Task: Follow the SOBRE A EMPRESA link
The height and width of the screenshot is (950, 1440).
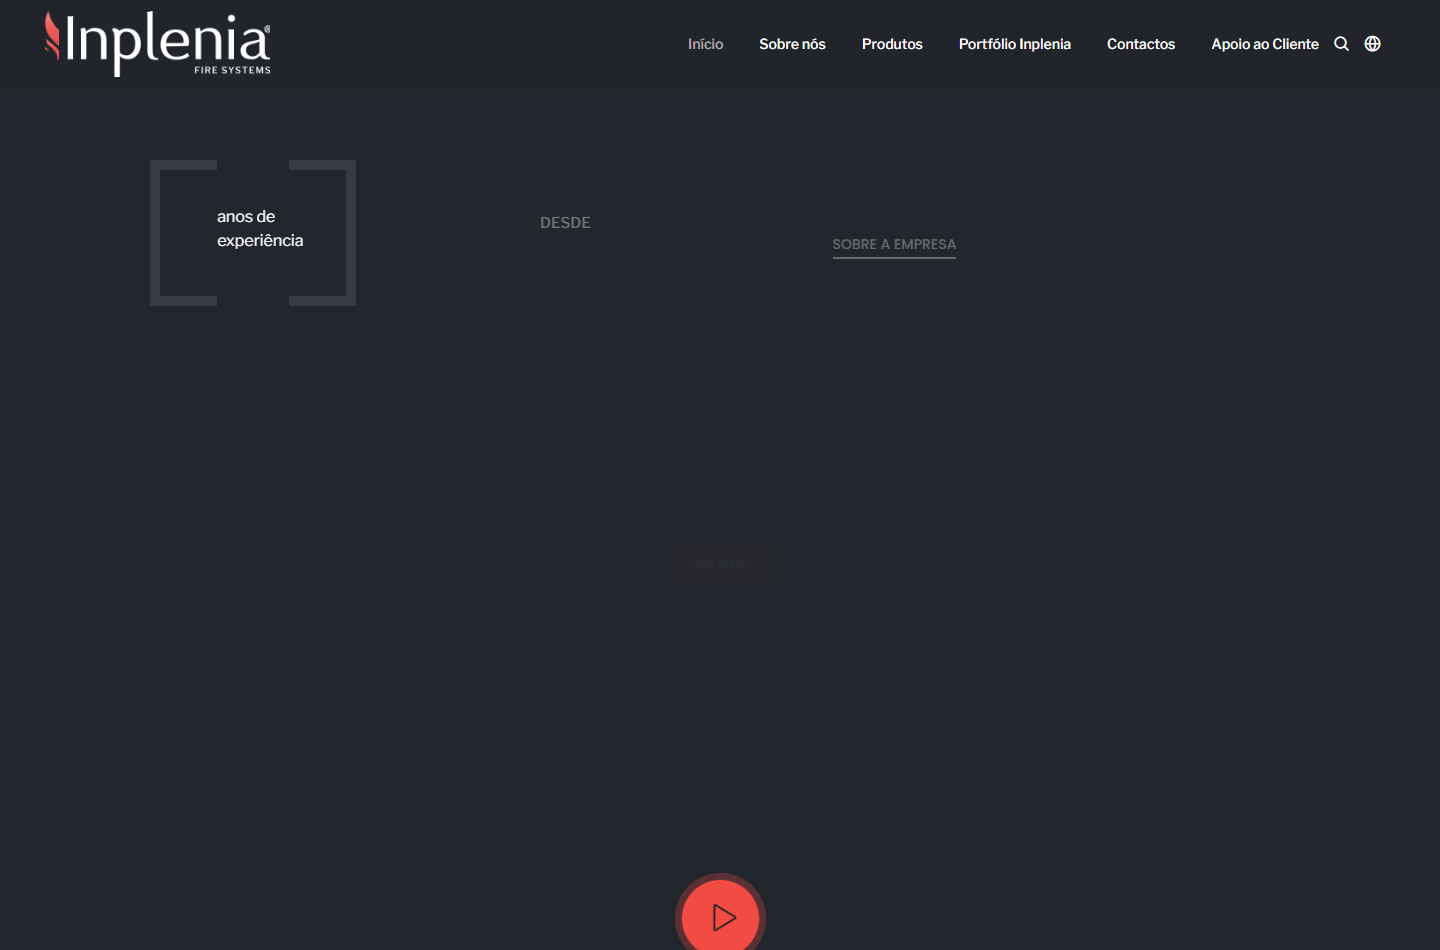Action: tap(894, 245)
